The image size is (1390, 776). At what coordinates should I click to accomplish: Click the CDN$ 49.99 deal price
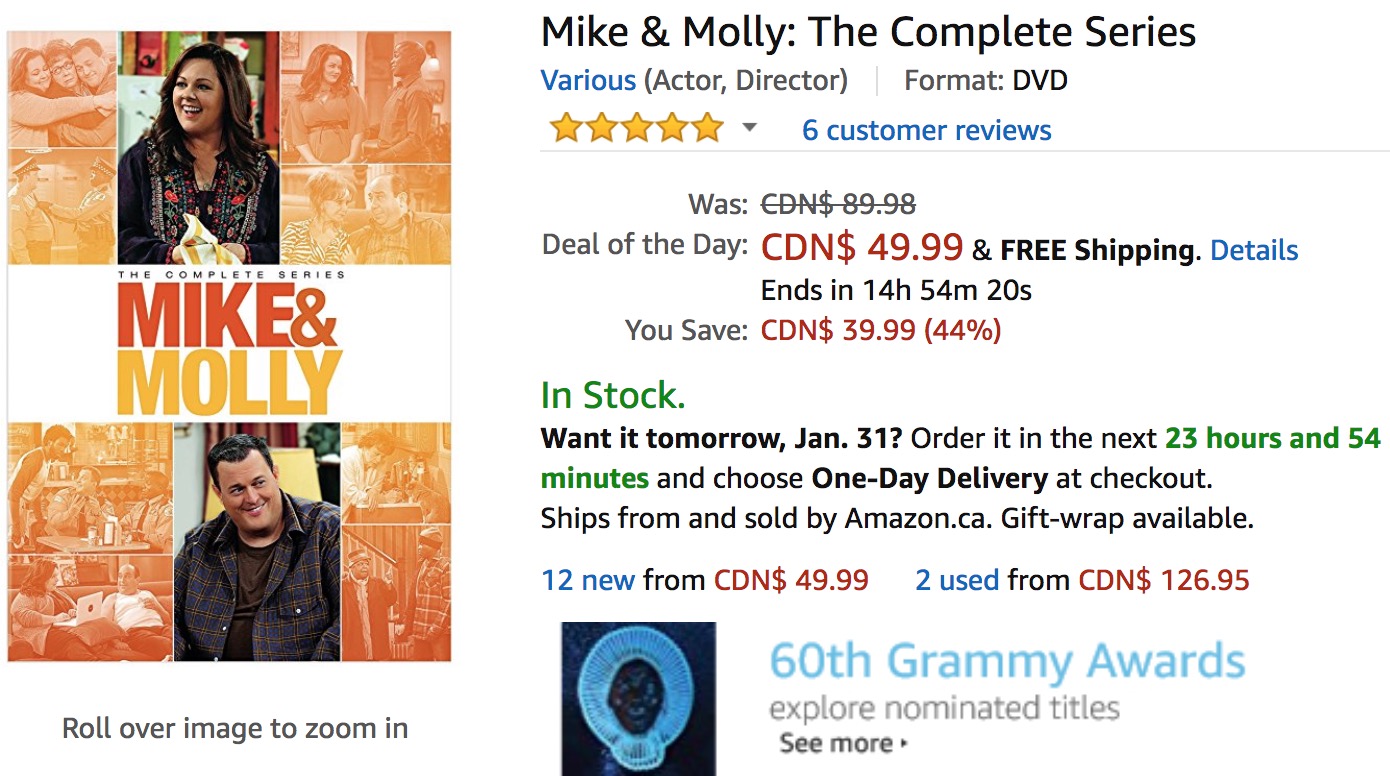pyautogui.click(x=862, y=246)
